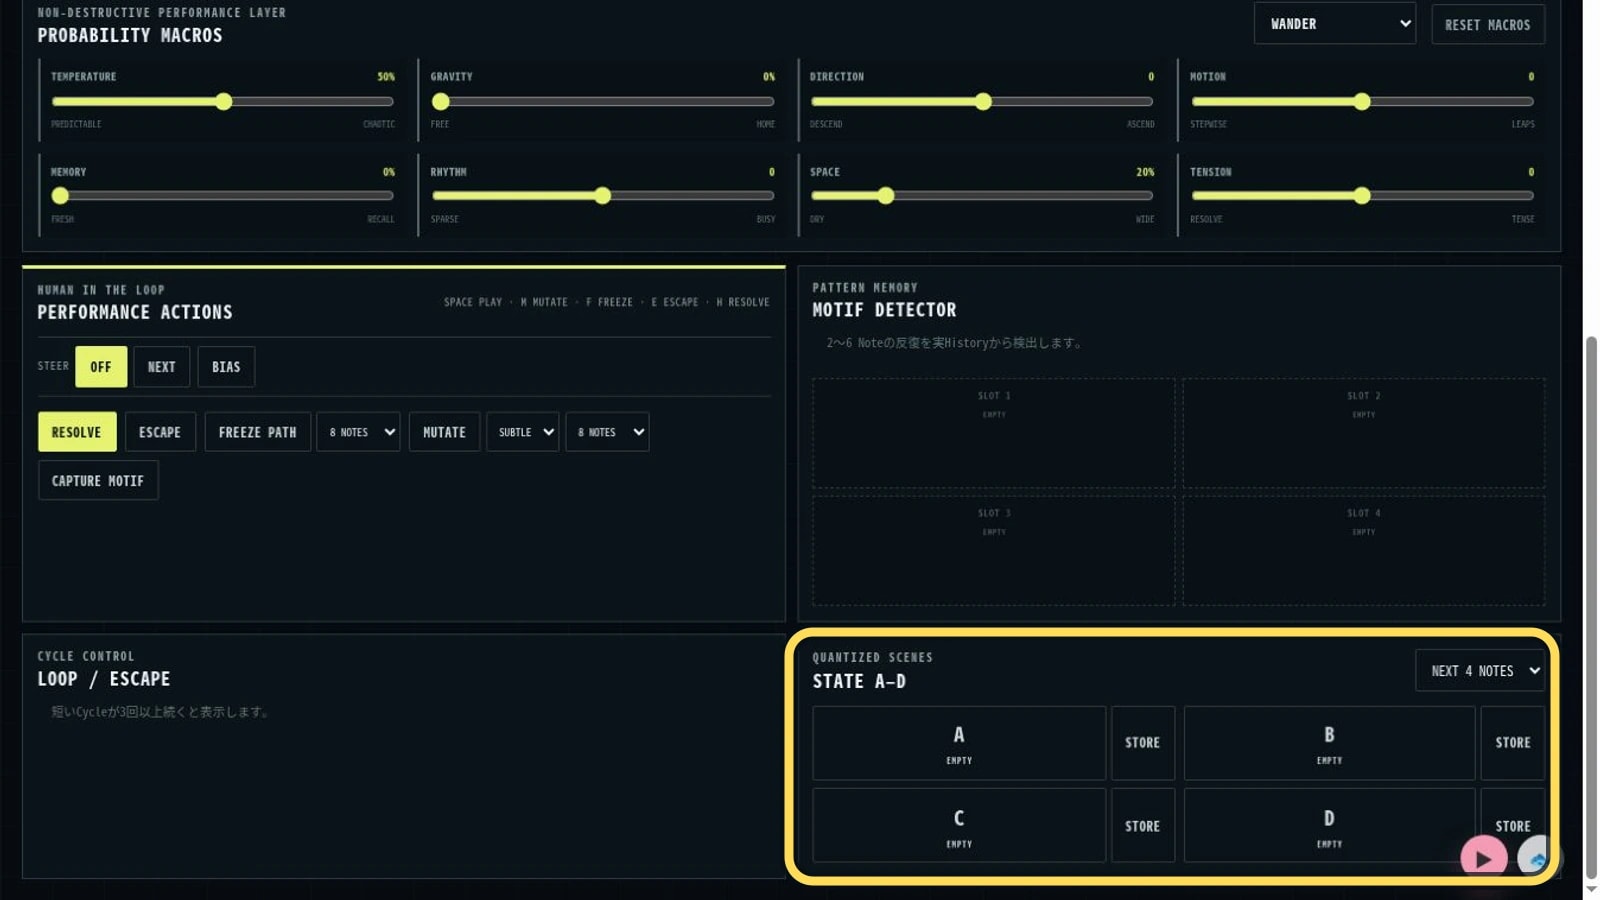The width and height of the screenshot is (1600, 900).
Task: Trigger the ESCAPE action button
Action: point(160,432)
